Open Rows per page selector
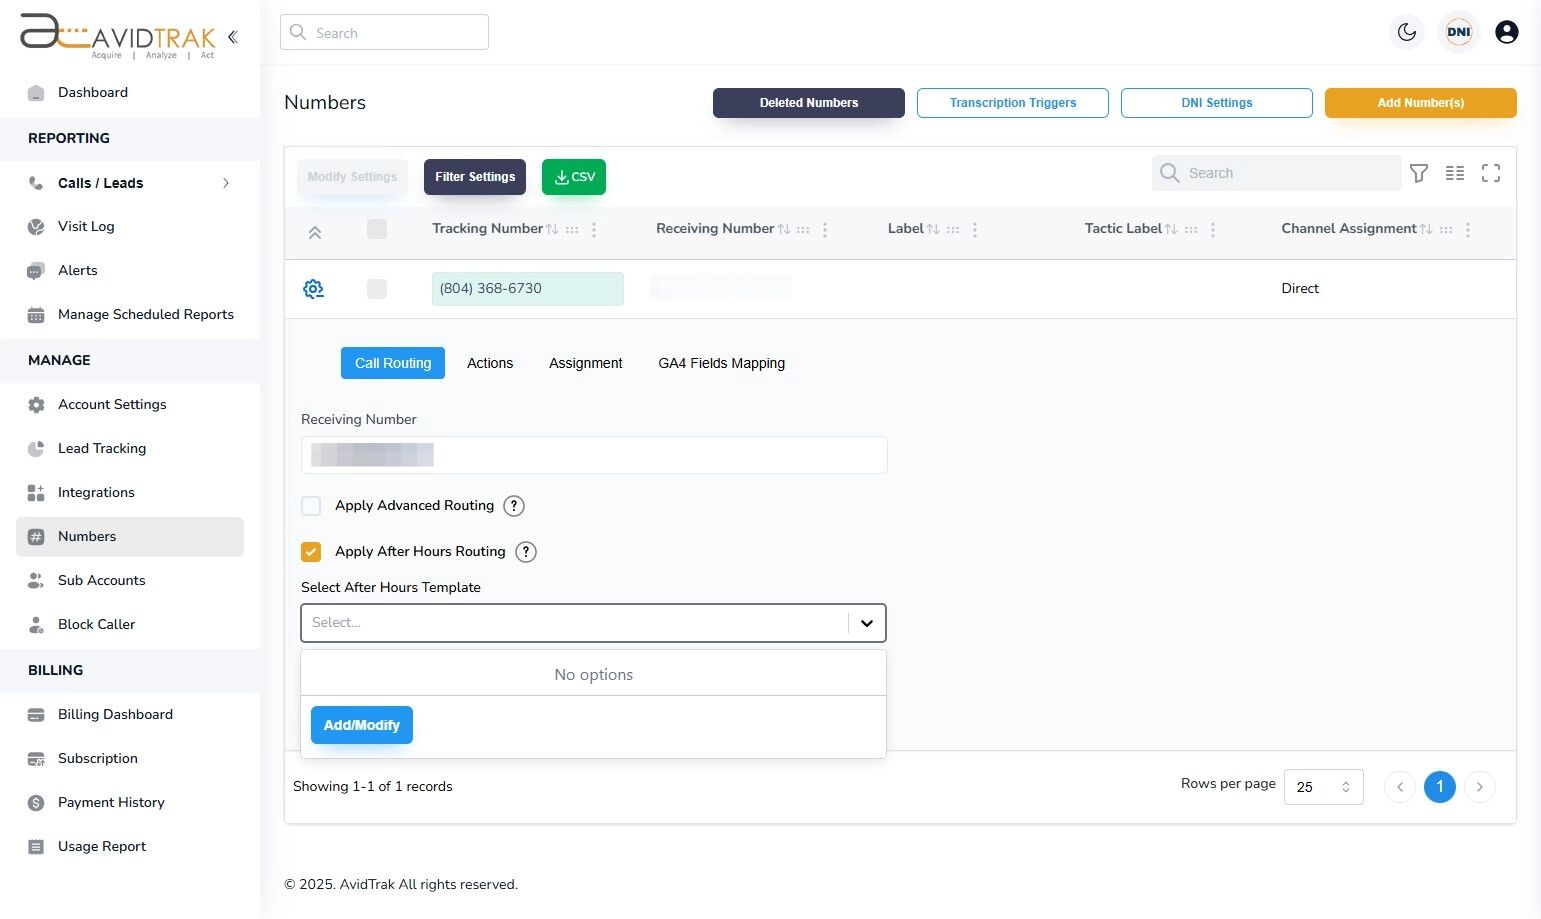This screenshot has height=919, width=1541. coord(1323,787)
